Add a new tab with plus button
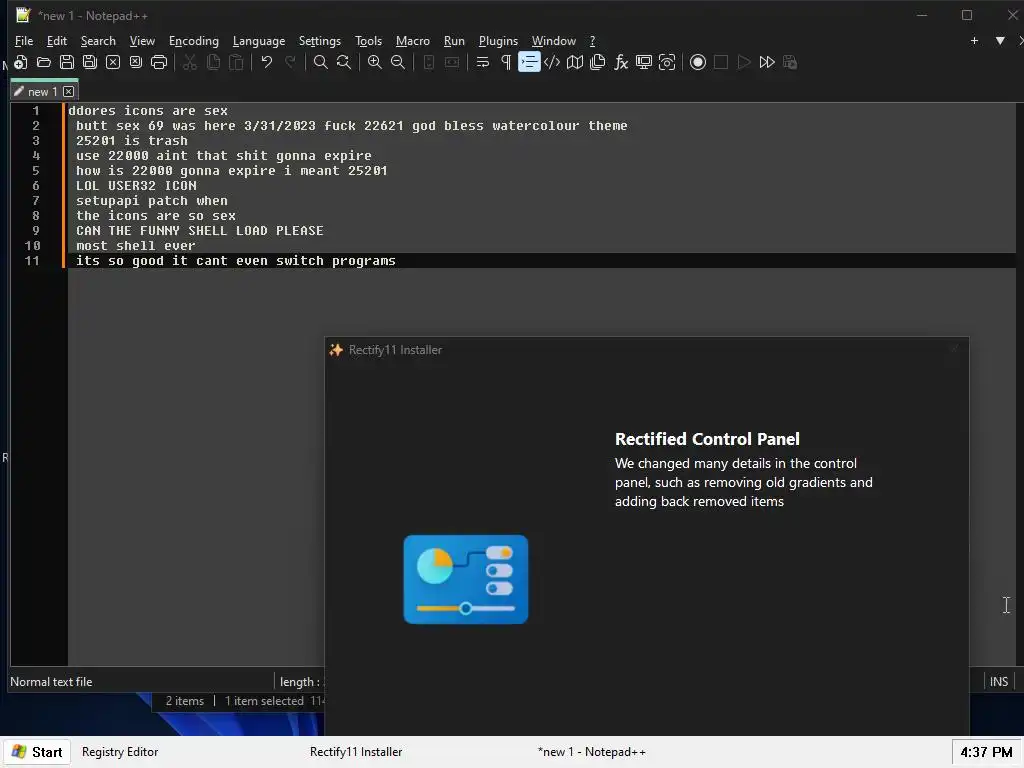This screenshot has height=768, width=1024. click(x=974, y=40)
